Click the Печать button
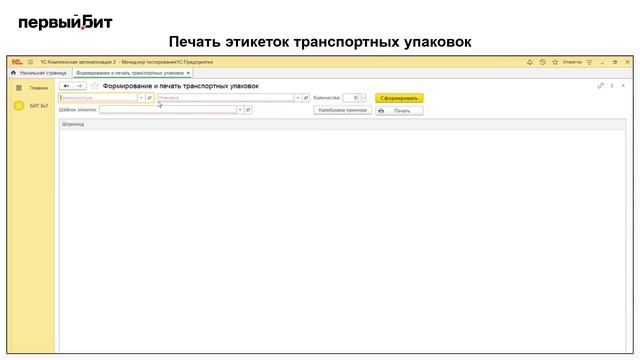 click(x=399, y=111)
